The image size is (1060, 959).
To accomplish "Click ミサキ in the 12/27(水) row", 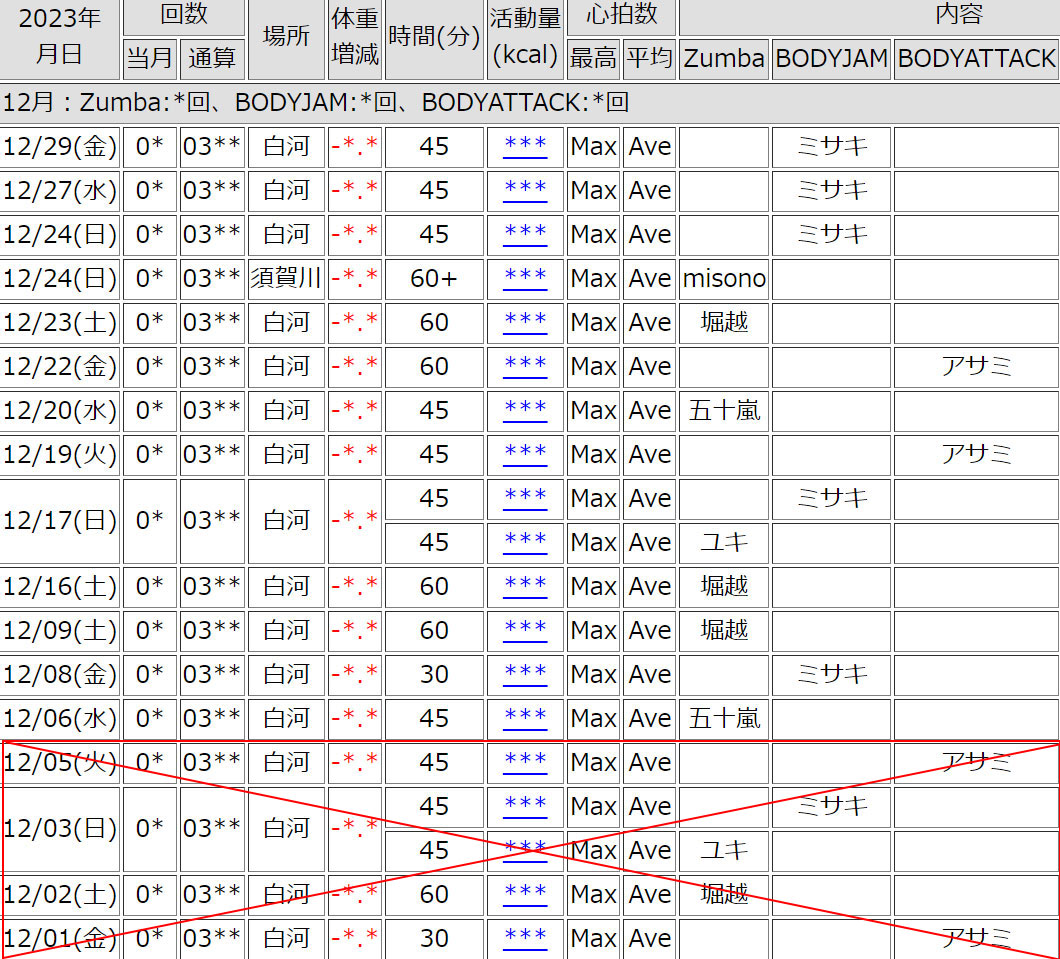I will click(832, 191).
